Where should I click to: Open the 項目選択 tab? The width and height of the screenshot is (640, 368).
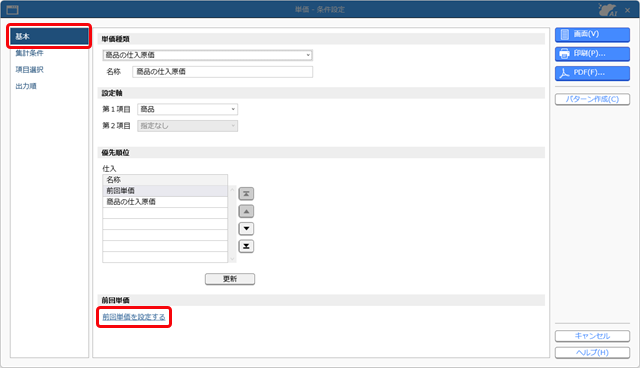[x=29, y=70]
